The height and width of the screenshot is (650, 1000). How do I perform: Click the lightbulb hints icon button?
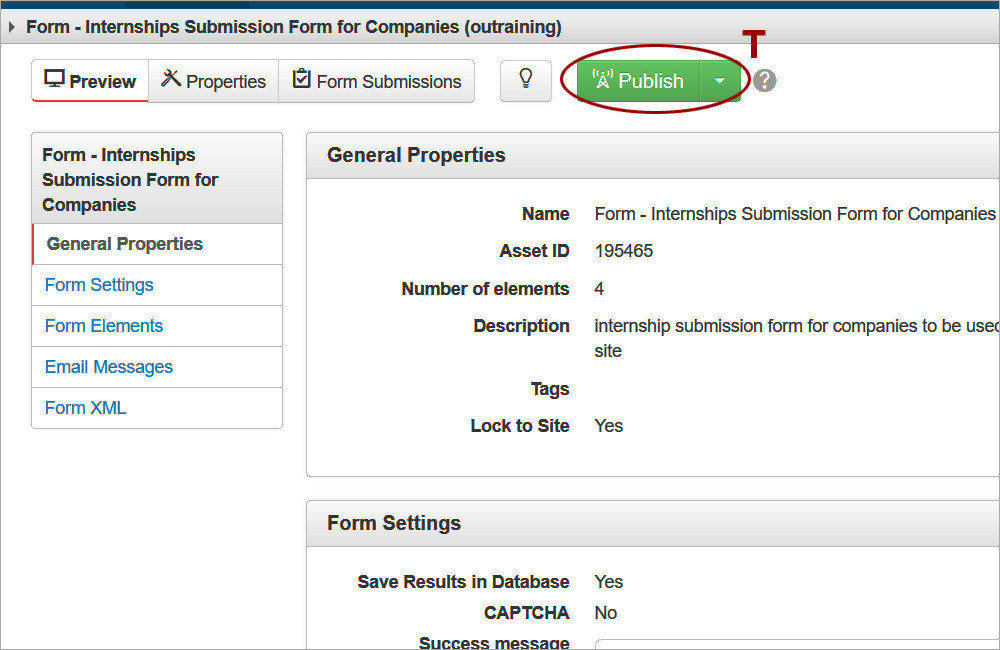[526, 80]
